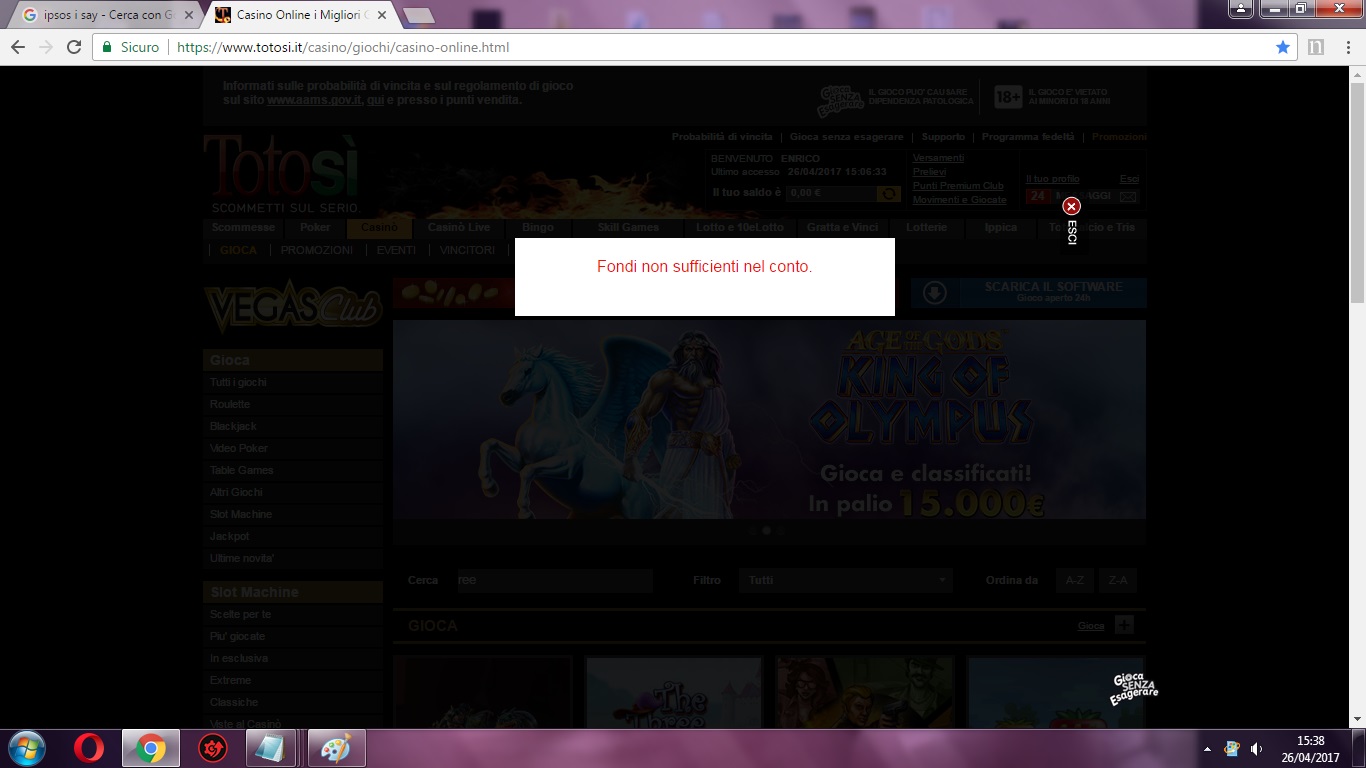Click the Vegas Club logo

click(293, 305)
